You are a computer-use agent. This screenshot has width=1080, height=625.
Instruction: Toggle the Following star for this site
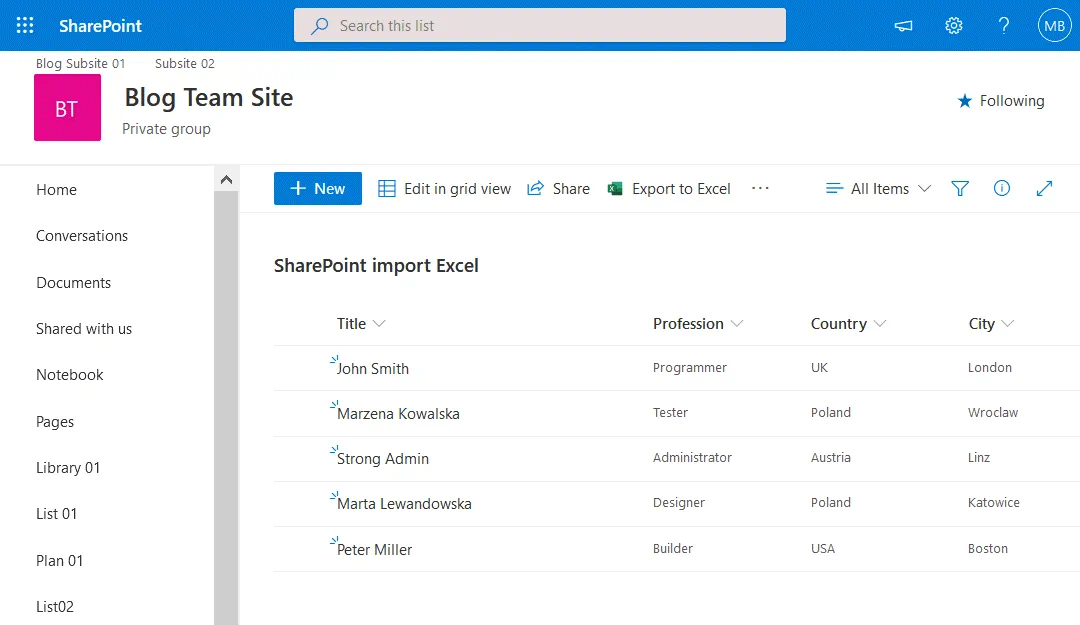tap(1000, 101)
